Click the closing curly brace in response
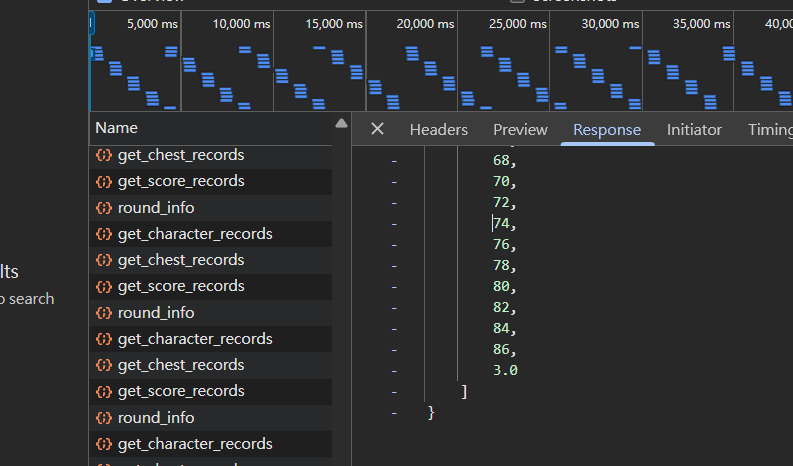 pos(431,413)
